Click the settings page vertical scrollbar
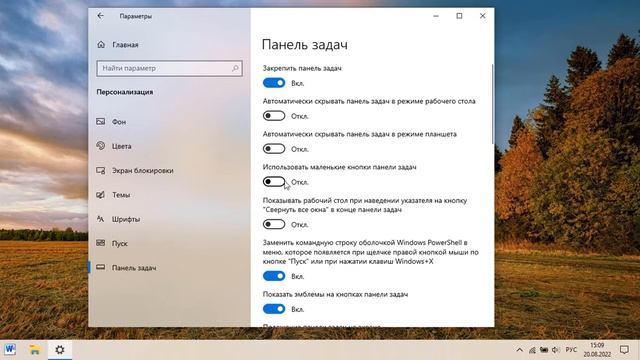This screenshot has height=360, width=640. pos(492,104)
